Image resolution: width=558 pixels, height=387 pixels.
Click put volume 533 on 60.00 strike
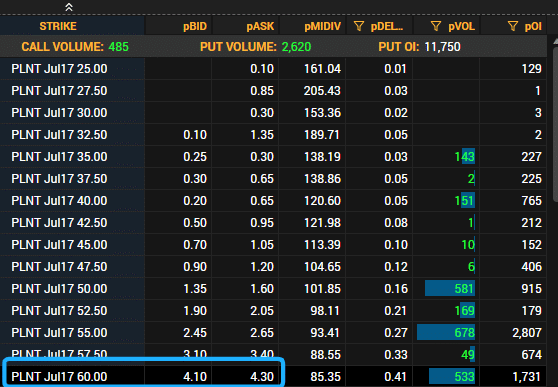464,377
